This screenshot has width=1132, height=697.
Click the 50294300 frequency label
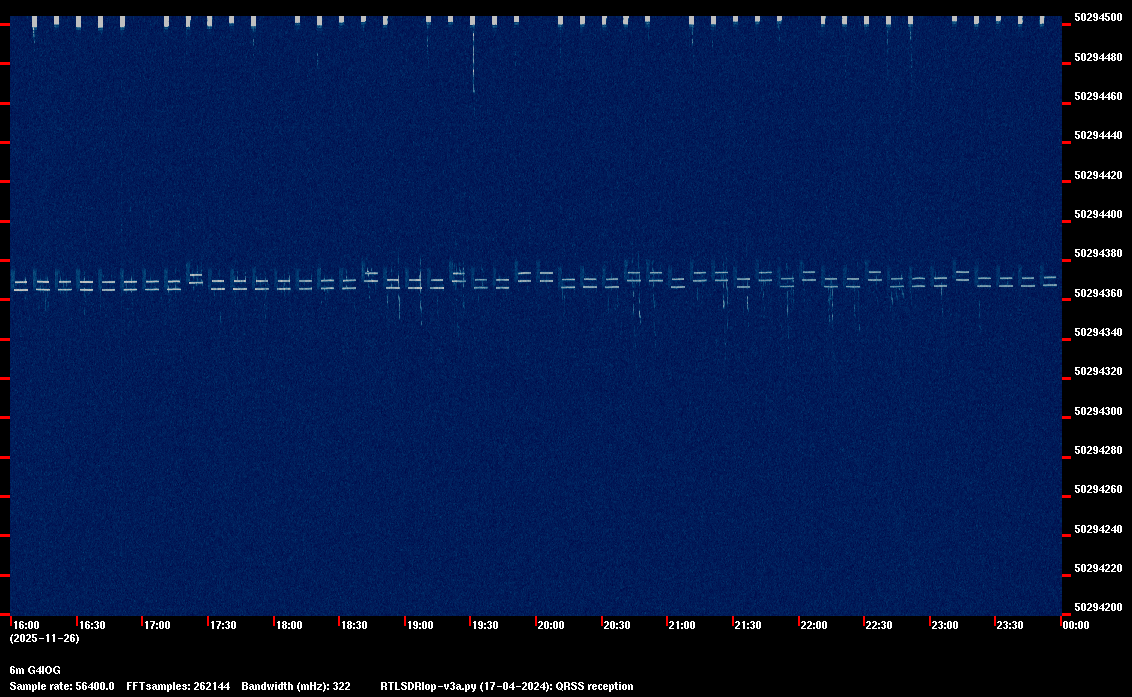click(x=1098, y=411)
